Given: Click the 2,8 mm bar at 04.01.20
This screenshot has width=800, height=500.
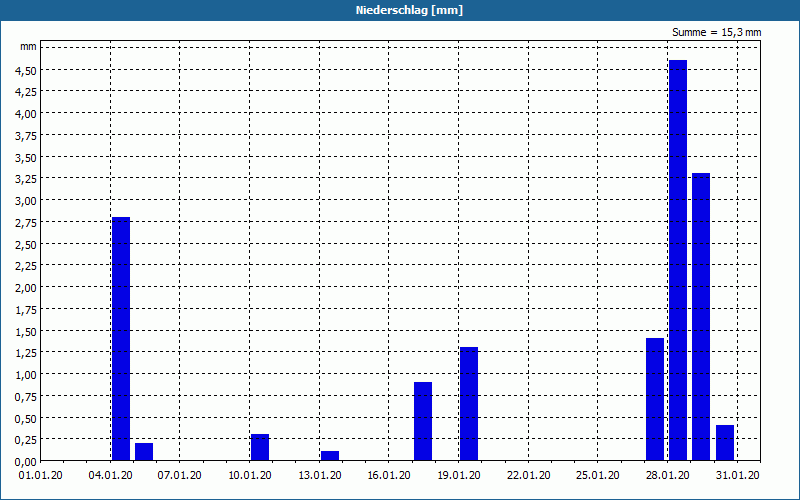Looking at the screenshot, I should (121, 339).
